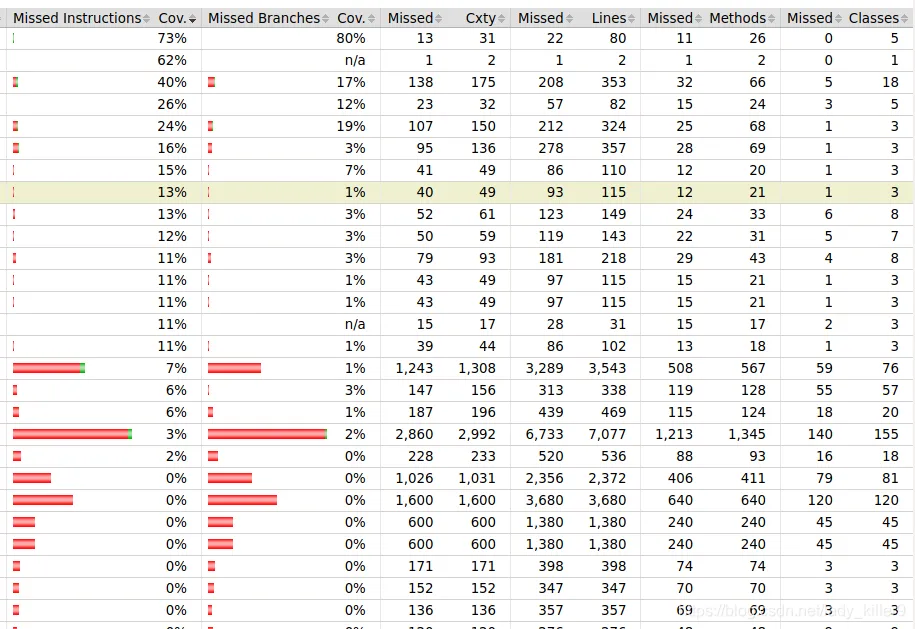Image resolution: width=915 pixels, height=629 pixels.
Task: Sort by Missed Instructions column sort arrows
Action: click(x=146, y=19)
